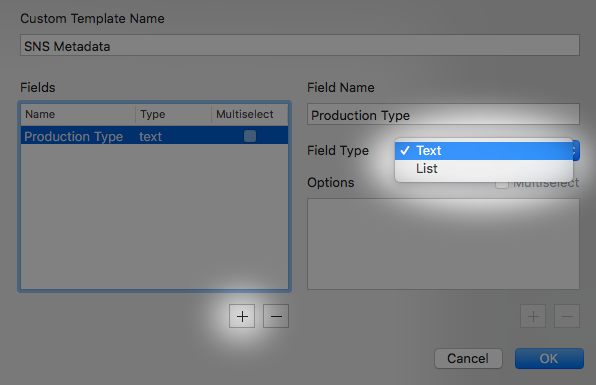Remove an option with minus button under Options
Viewport: 596px width, 385px height.
[567, 316]
